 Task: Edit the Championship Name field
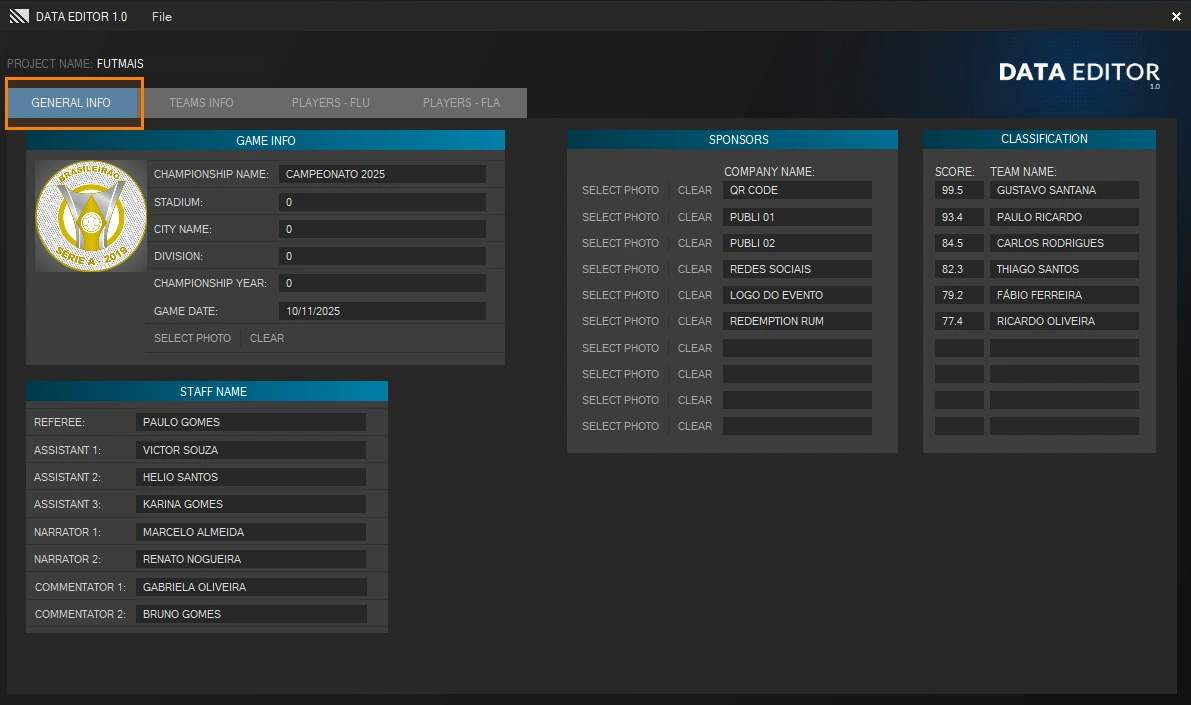[382, 174]
